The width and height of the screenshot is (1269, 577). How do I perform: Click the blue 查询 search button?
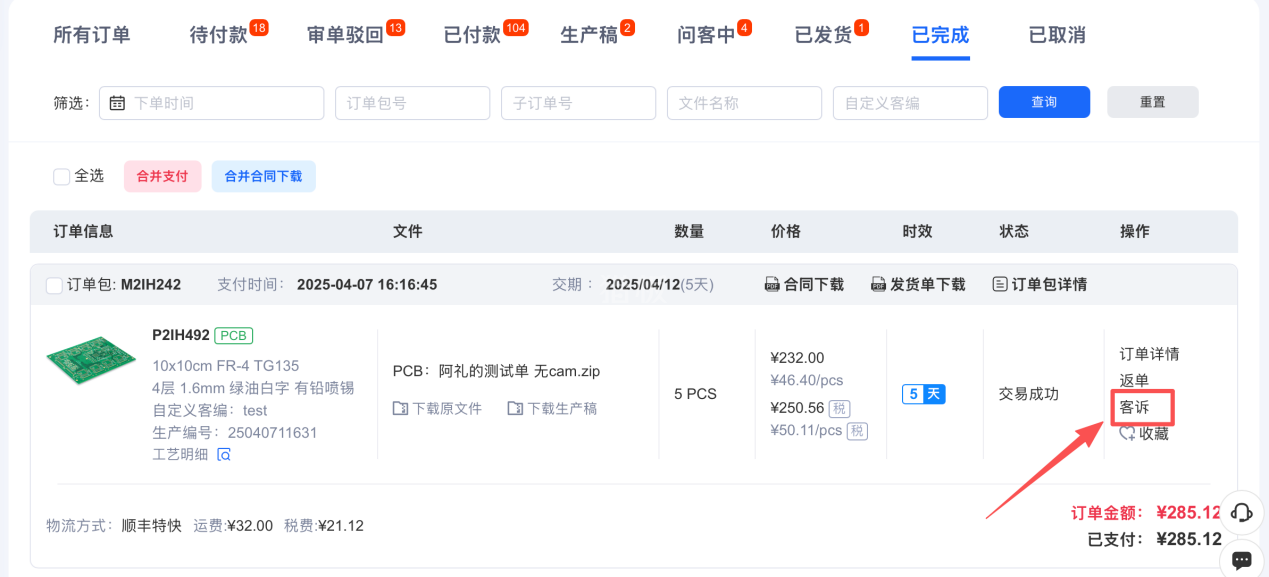[x=1044, y=102]
